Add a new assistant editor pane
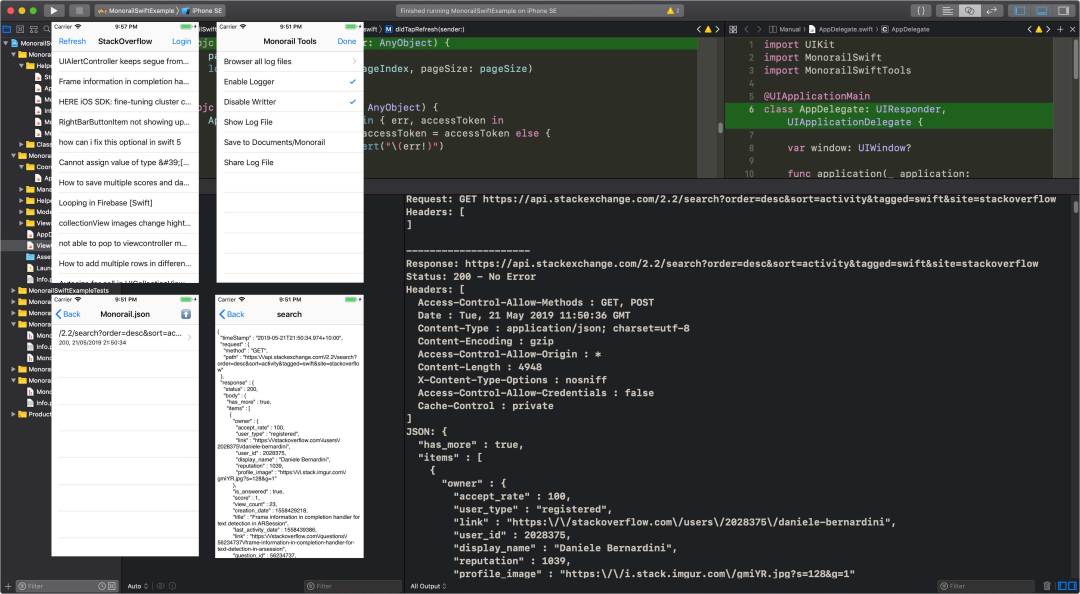 [x=1061, y=29]
